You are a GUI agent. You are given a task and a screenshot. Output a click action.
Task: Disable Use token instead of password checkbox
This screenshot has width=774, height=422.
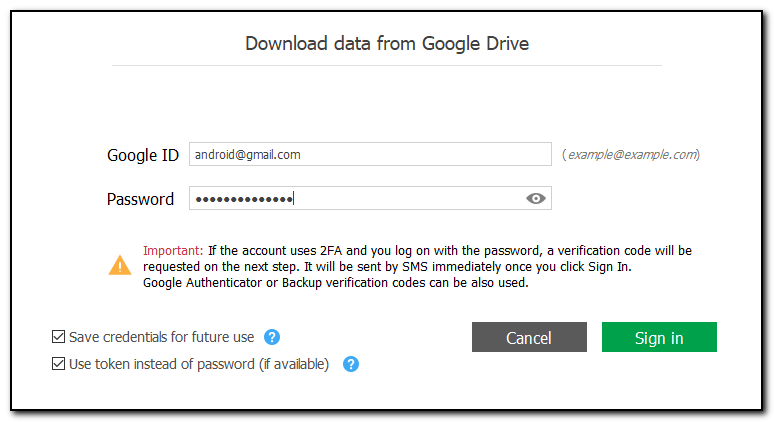click(x=59, y=364)
